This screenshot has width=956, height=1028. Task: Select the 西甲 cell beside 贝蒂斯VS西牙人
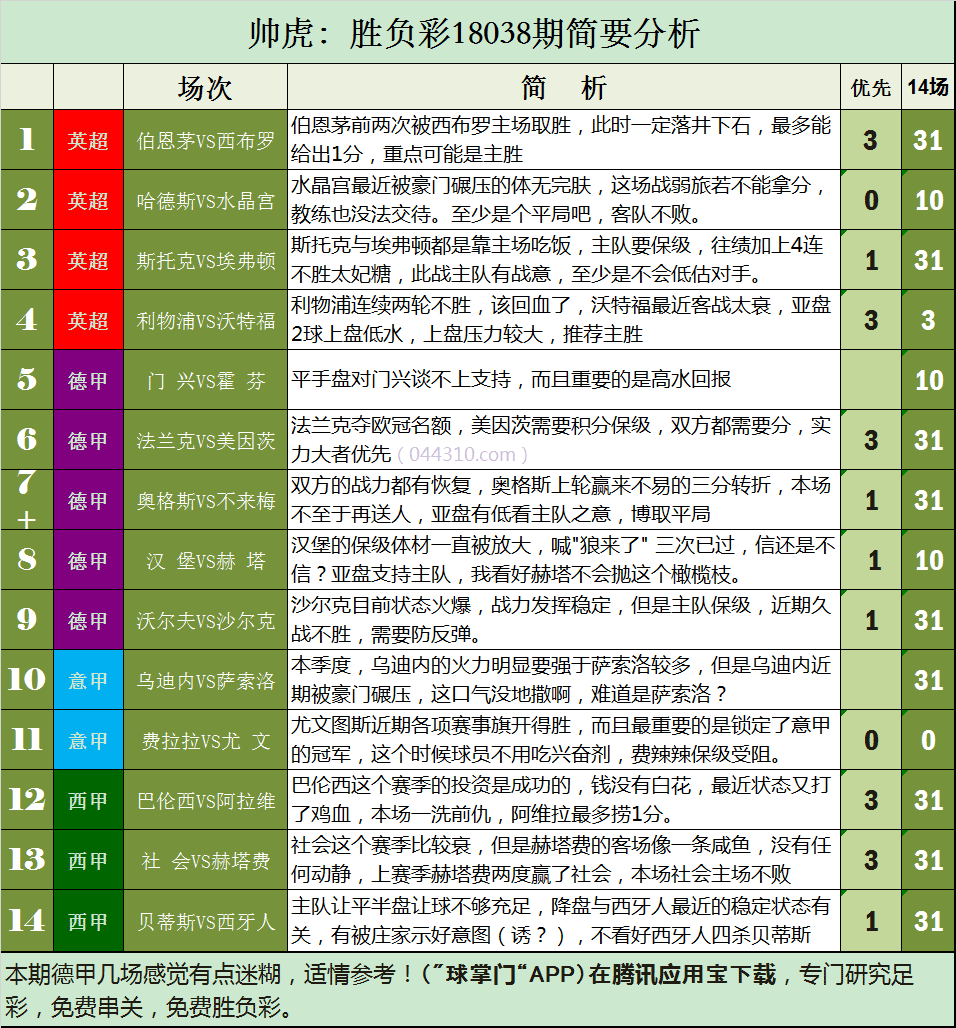pyautogui.click(x=89, y=921)
